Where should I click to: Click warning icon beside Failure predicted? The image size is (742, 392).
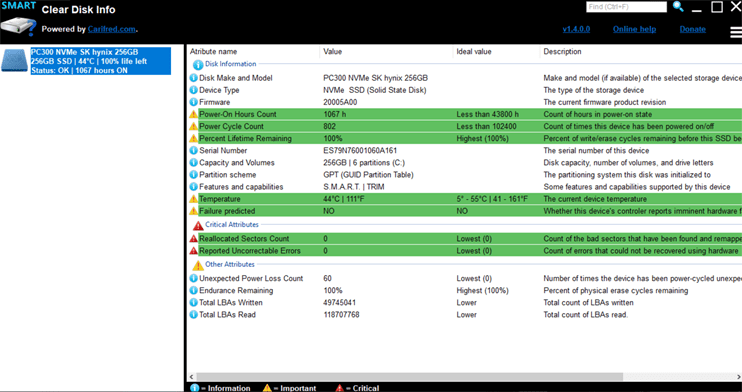click(x=194, y=211)
